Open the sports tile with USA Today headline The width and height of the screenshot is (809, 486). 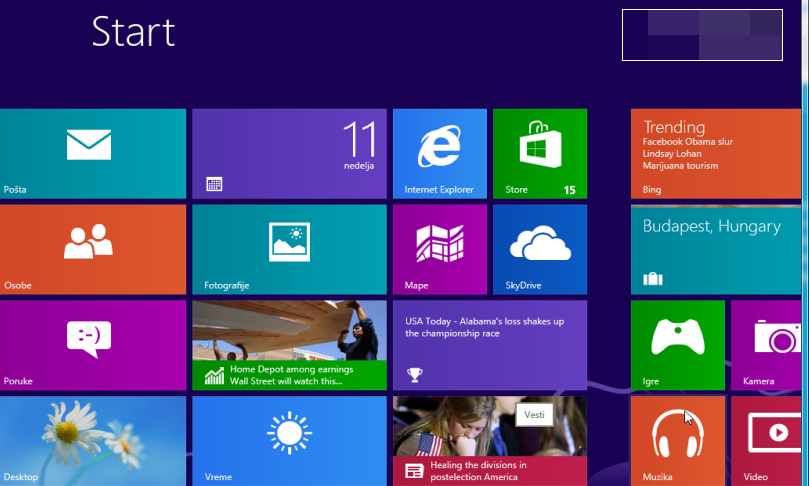coord(490,345)
